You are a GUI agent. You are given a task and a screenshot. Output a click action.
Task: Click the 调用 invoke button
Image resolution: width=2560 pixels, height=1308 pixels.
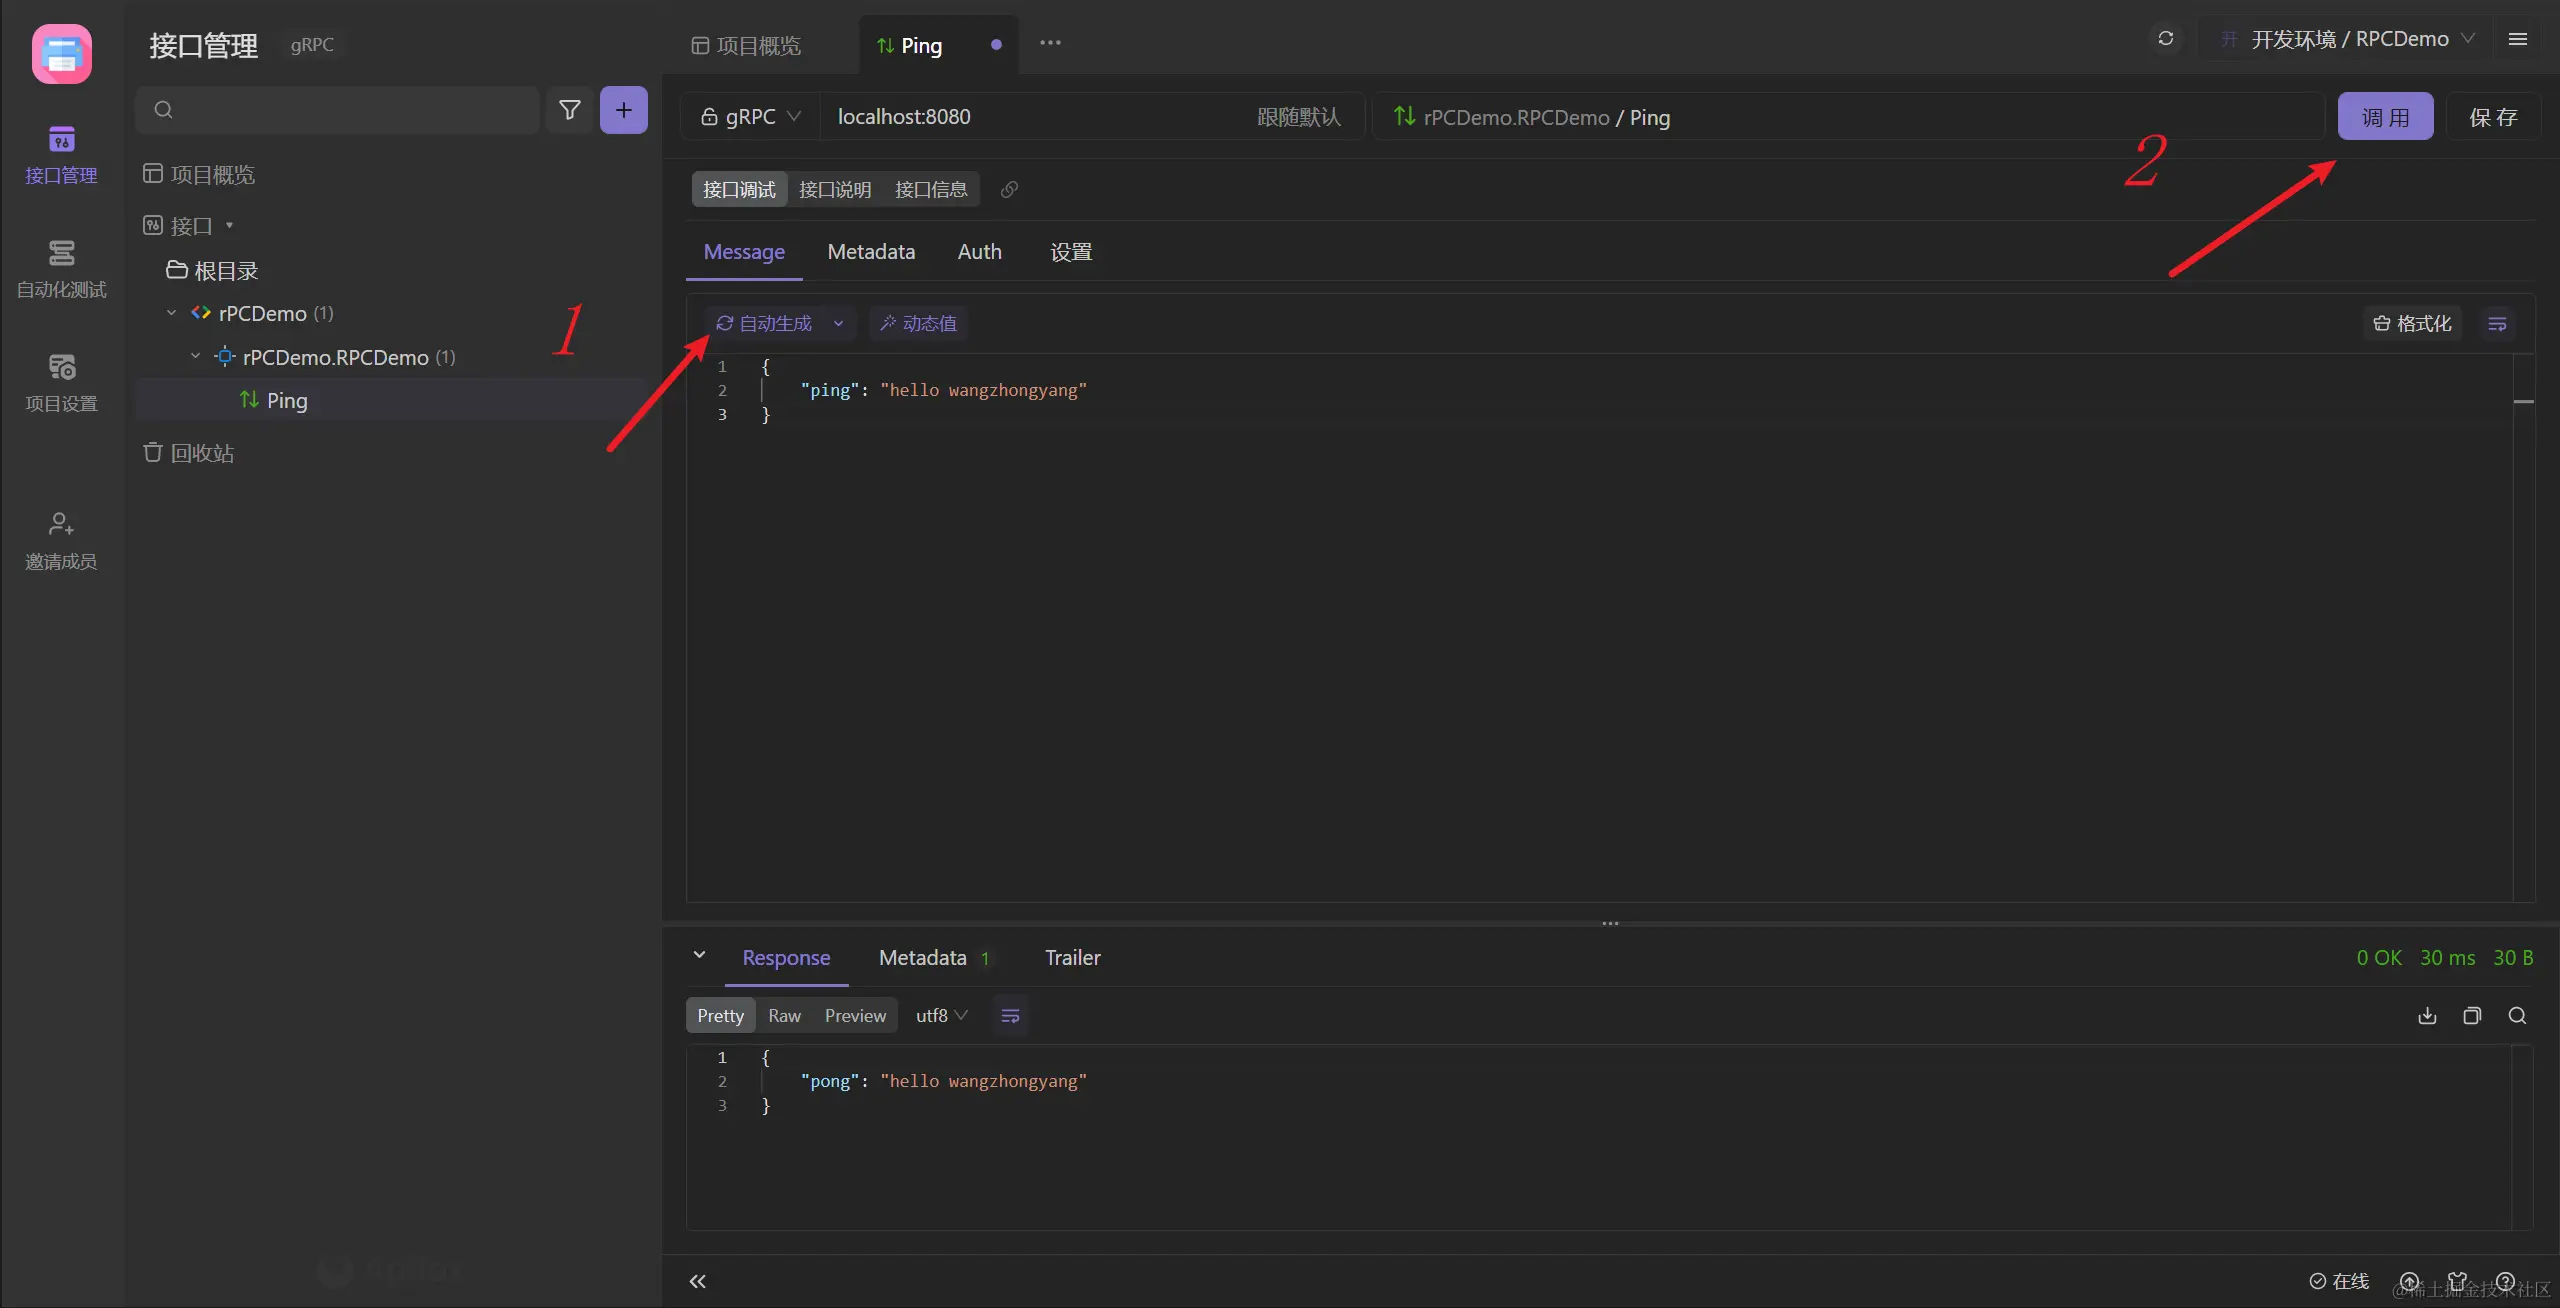click(x=2385, y=117)
